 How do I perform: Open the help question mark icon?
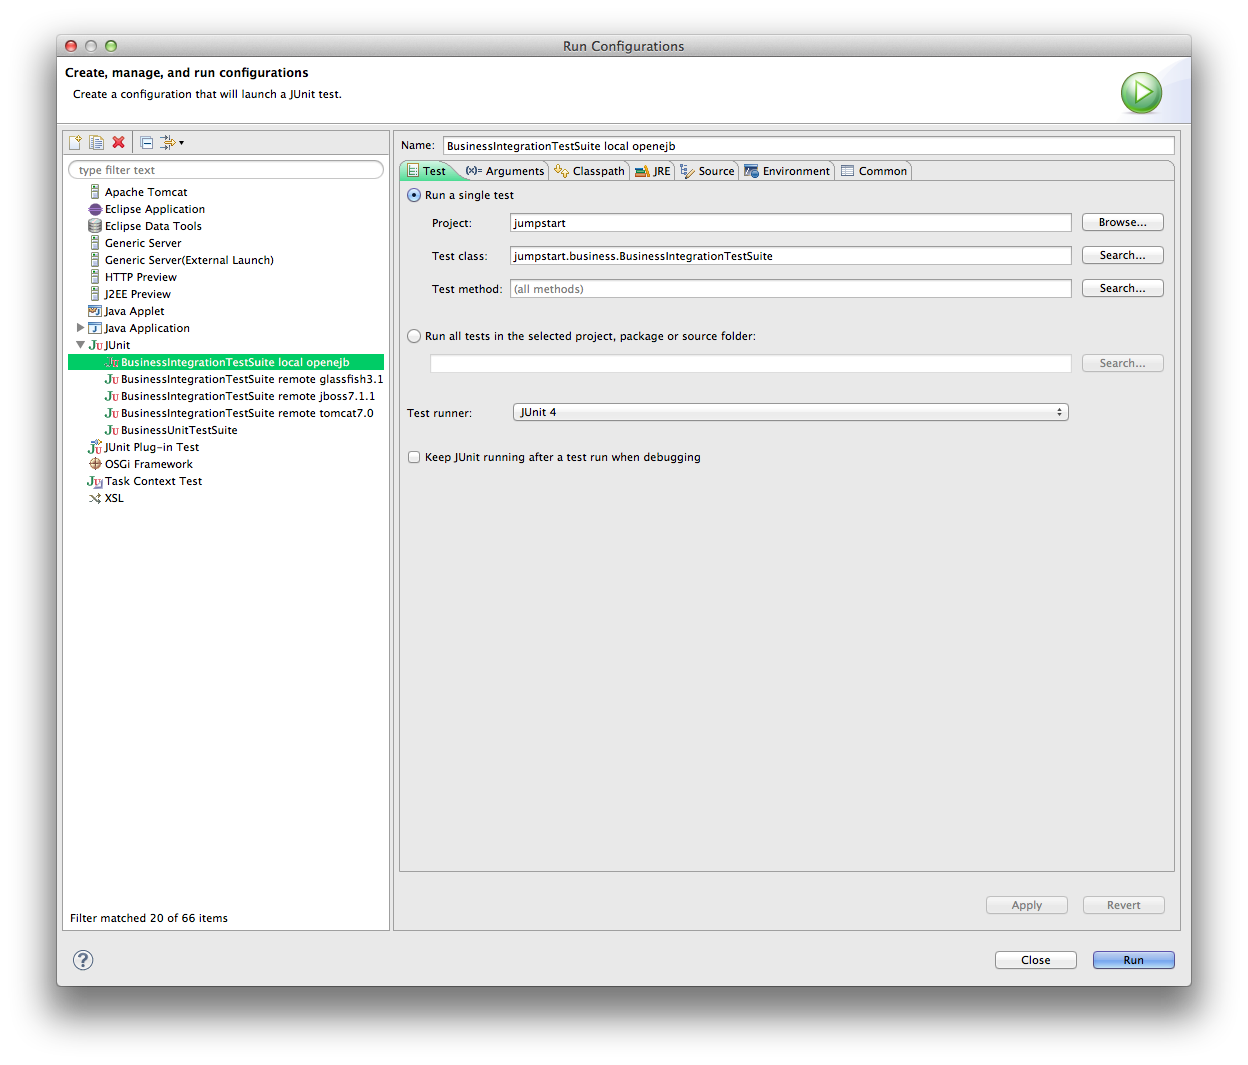[83, 960]
